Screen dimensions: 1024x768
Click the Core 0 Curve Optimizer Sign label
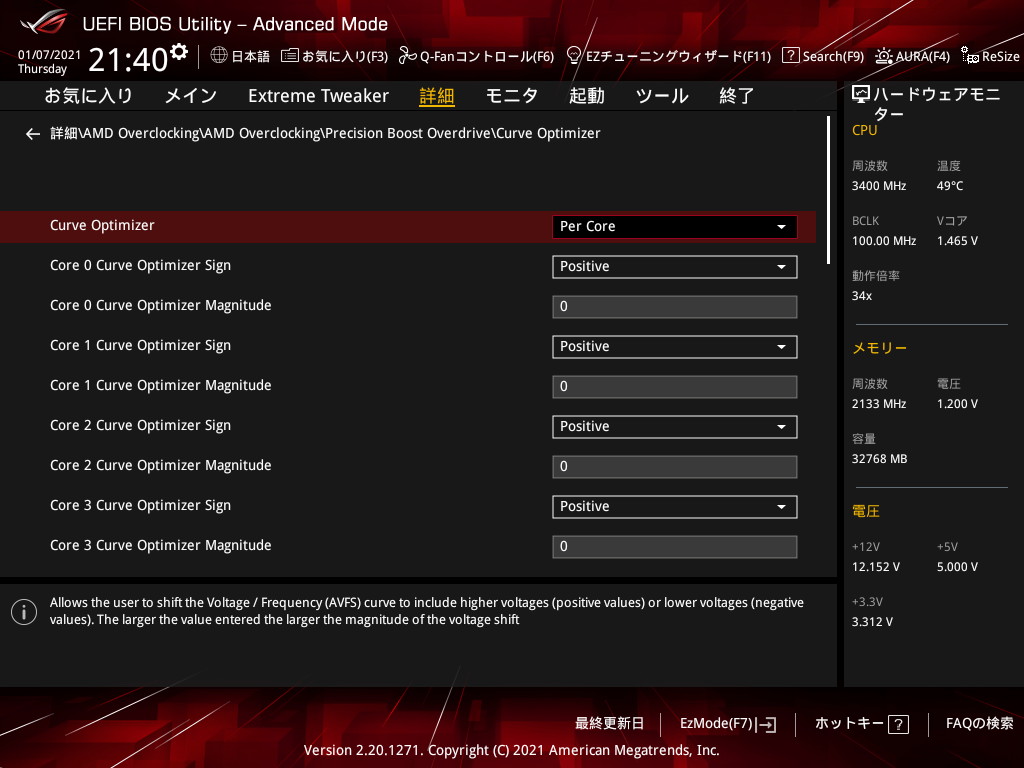pyautogui.click(x=140, y=266)
